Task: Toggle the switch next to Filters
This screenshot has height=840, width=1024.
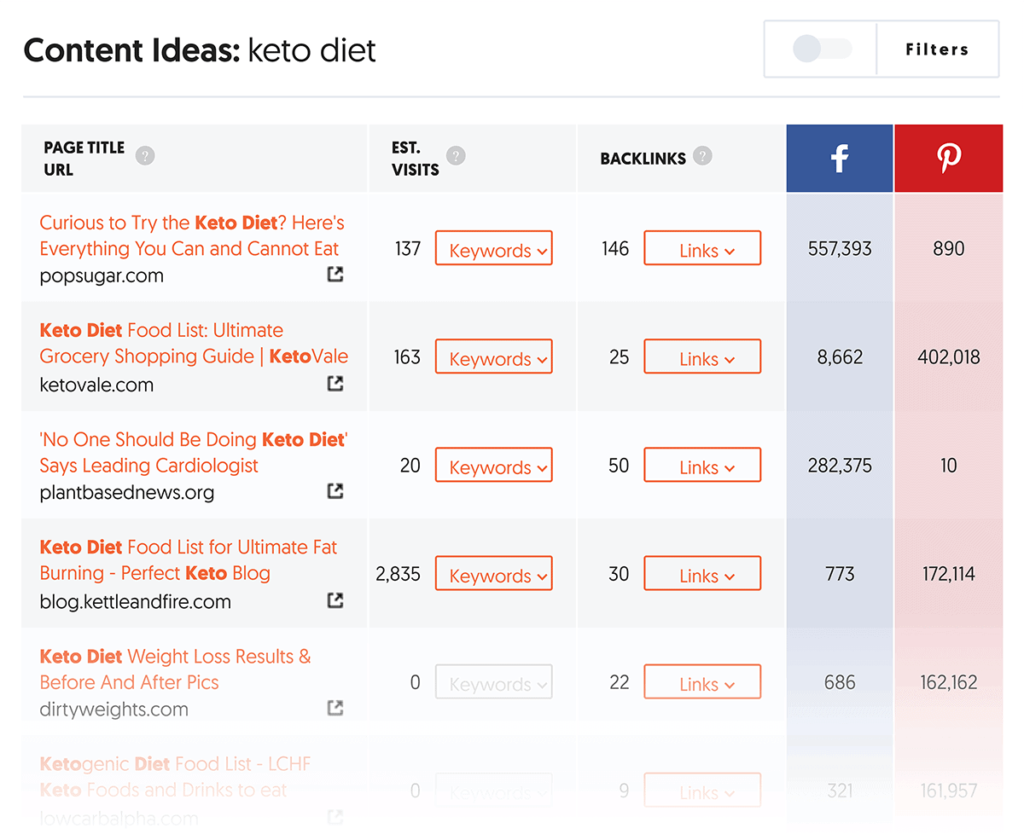Action: pos(821,49)
